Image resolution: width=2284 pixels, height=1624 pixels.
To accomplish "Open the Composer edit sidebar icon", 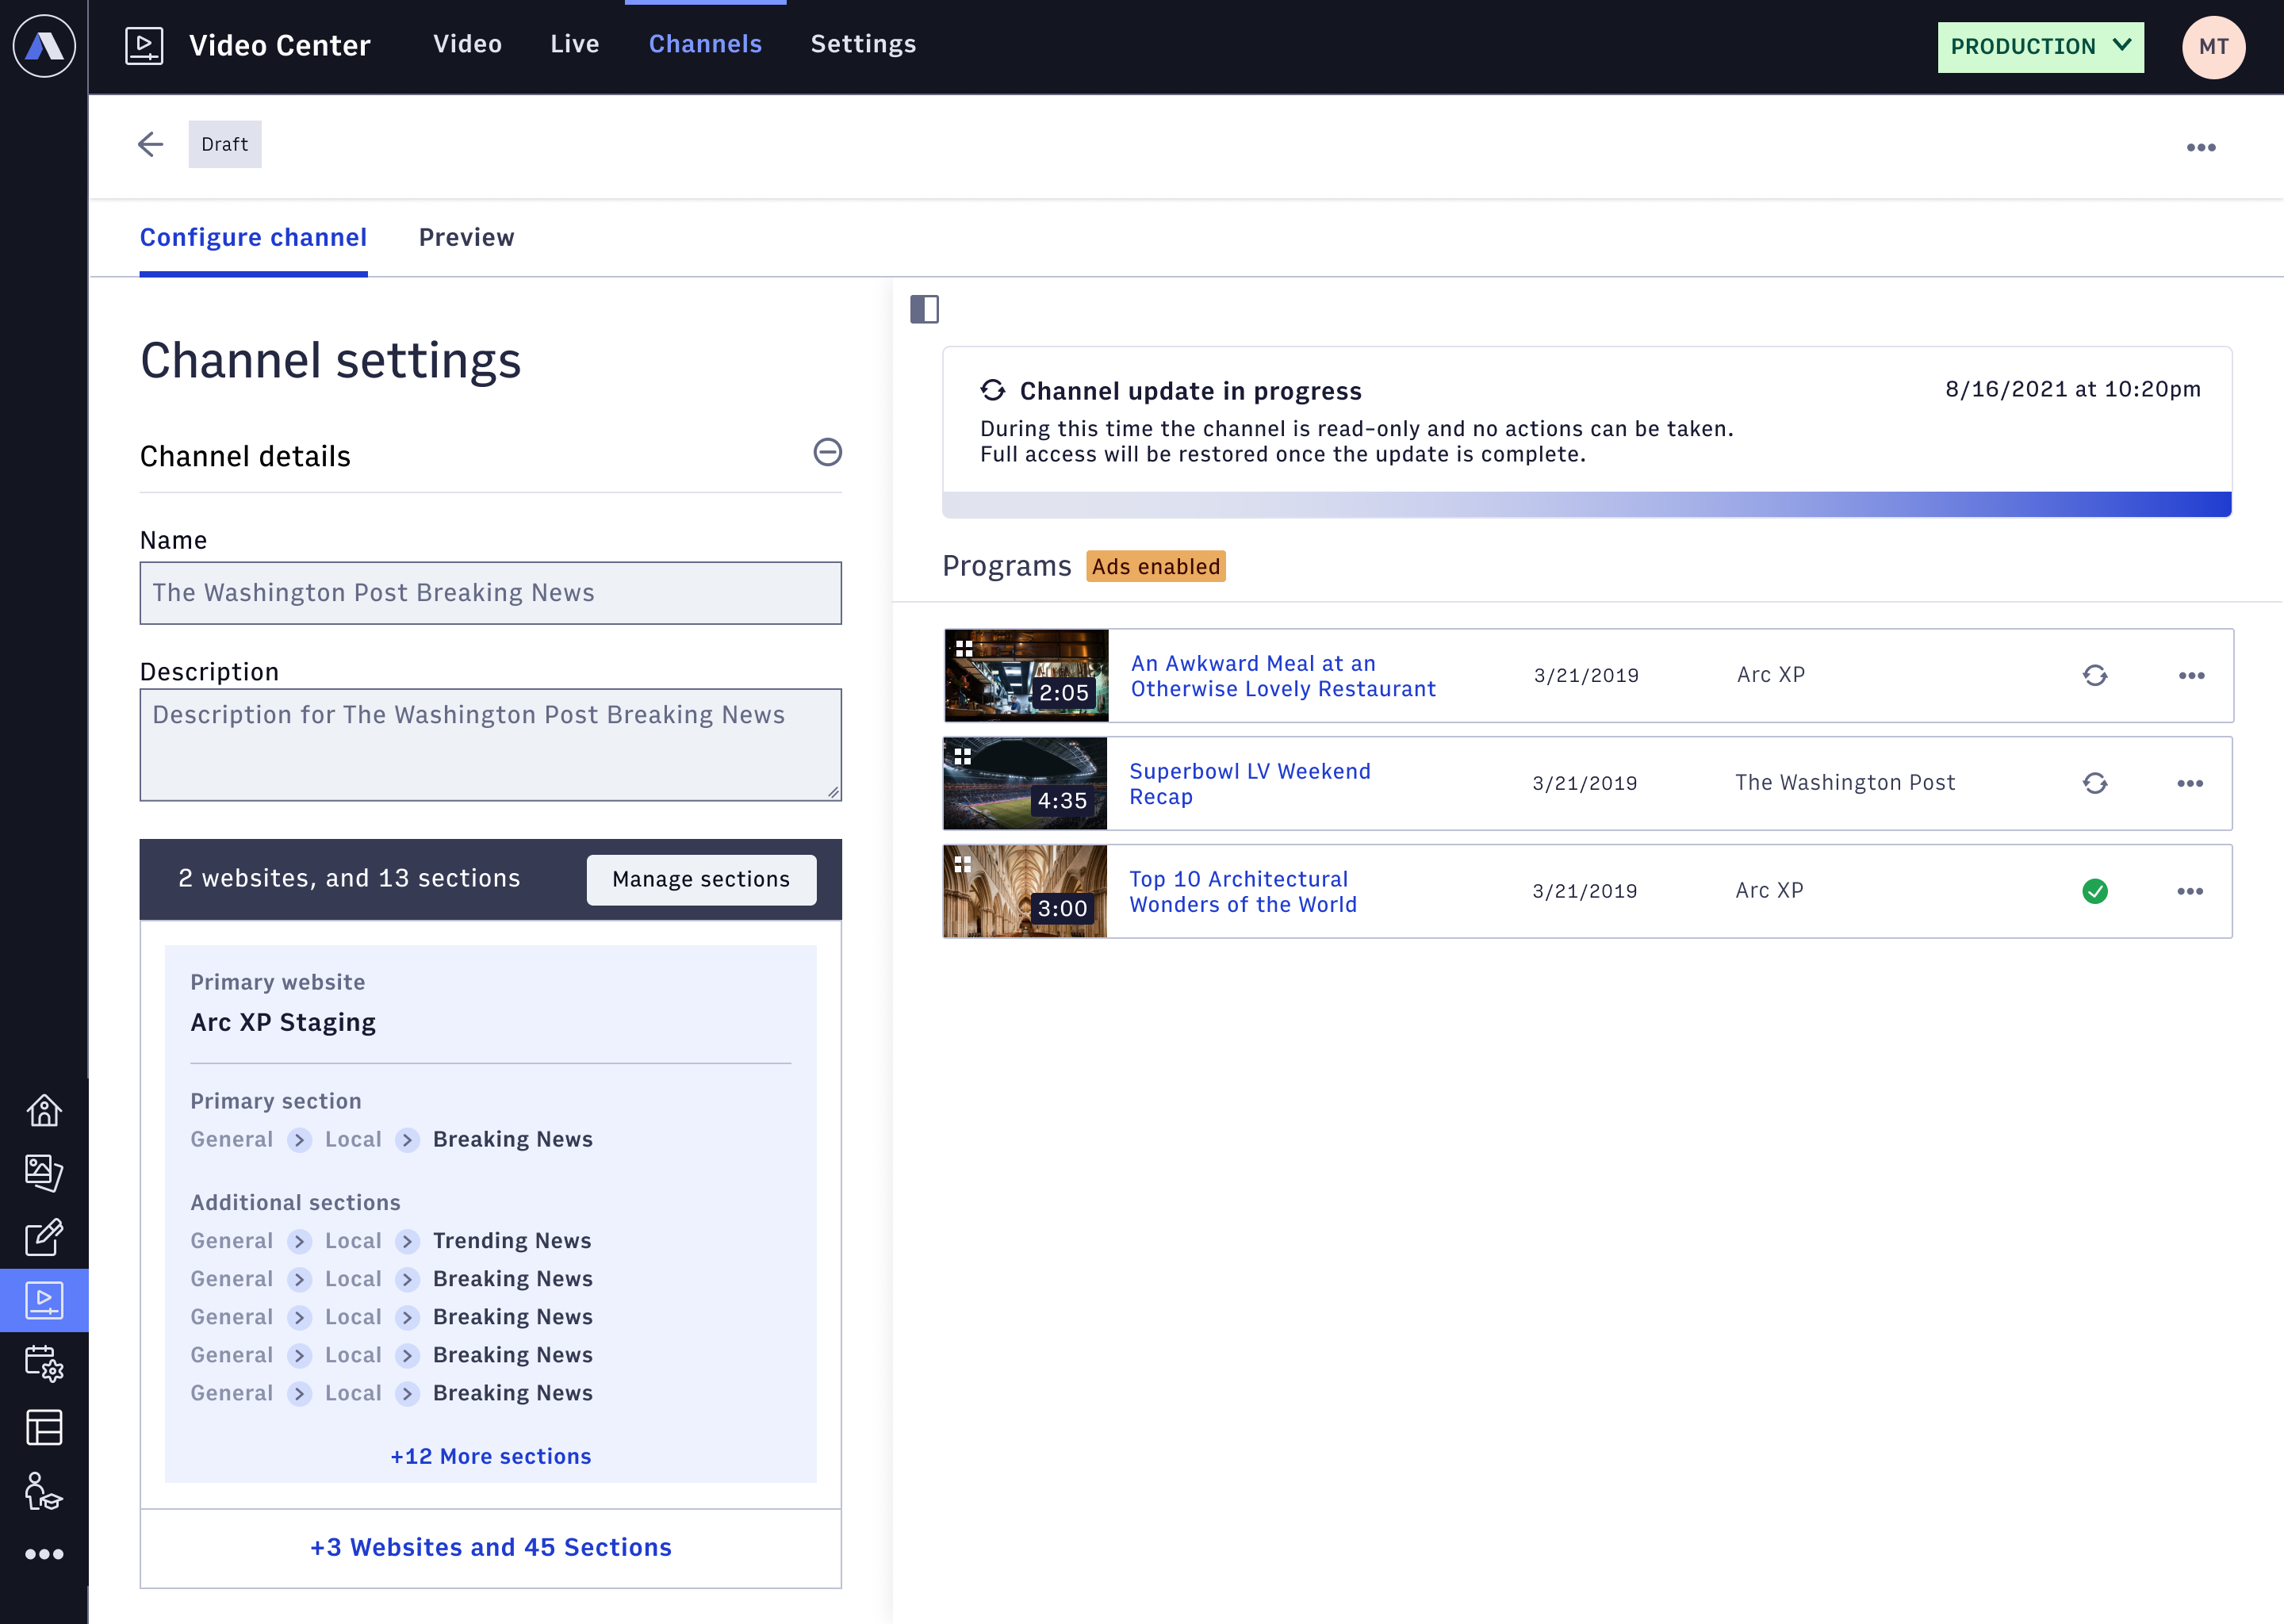I will coord(44,1237).
